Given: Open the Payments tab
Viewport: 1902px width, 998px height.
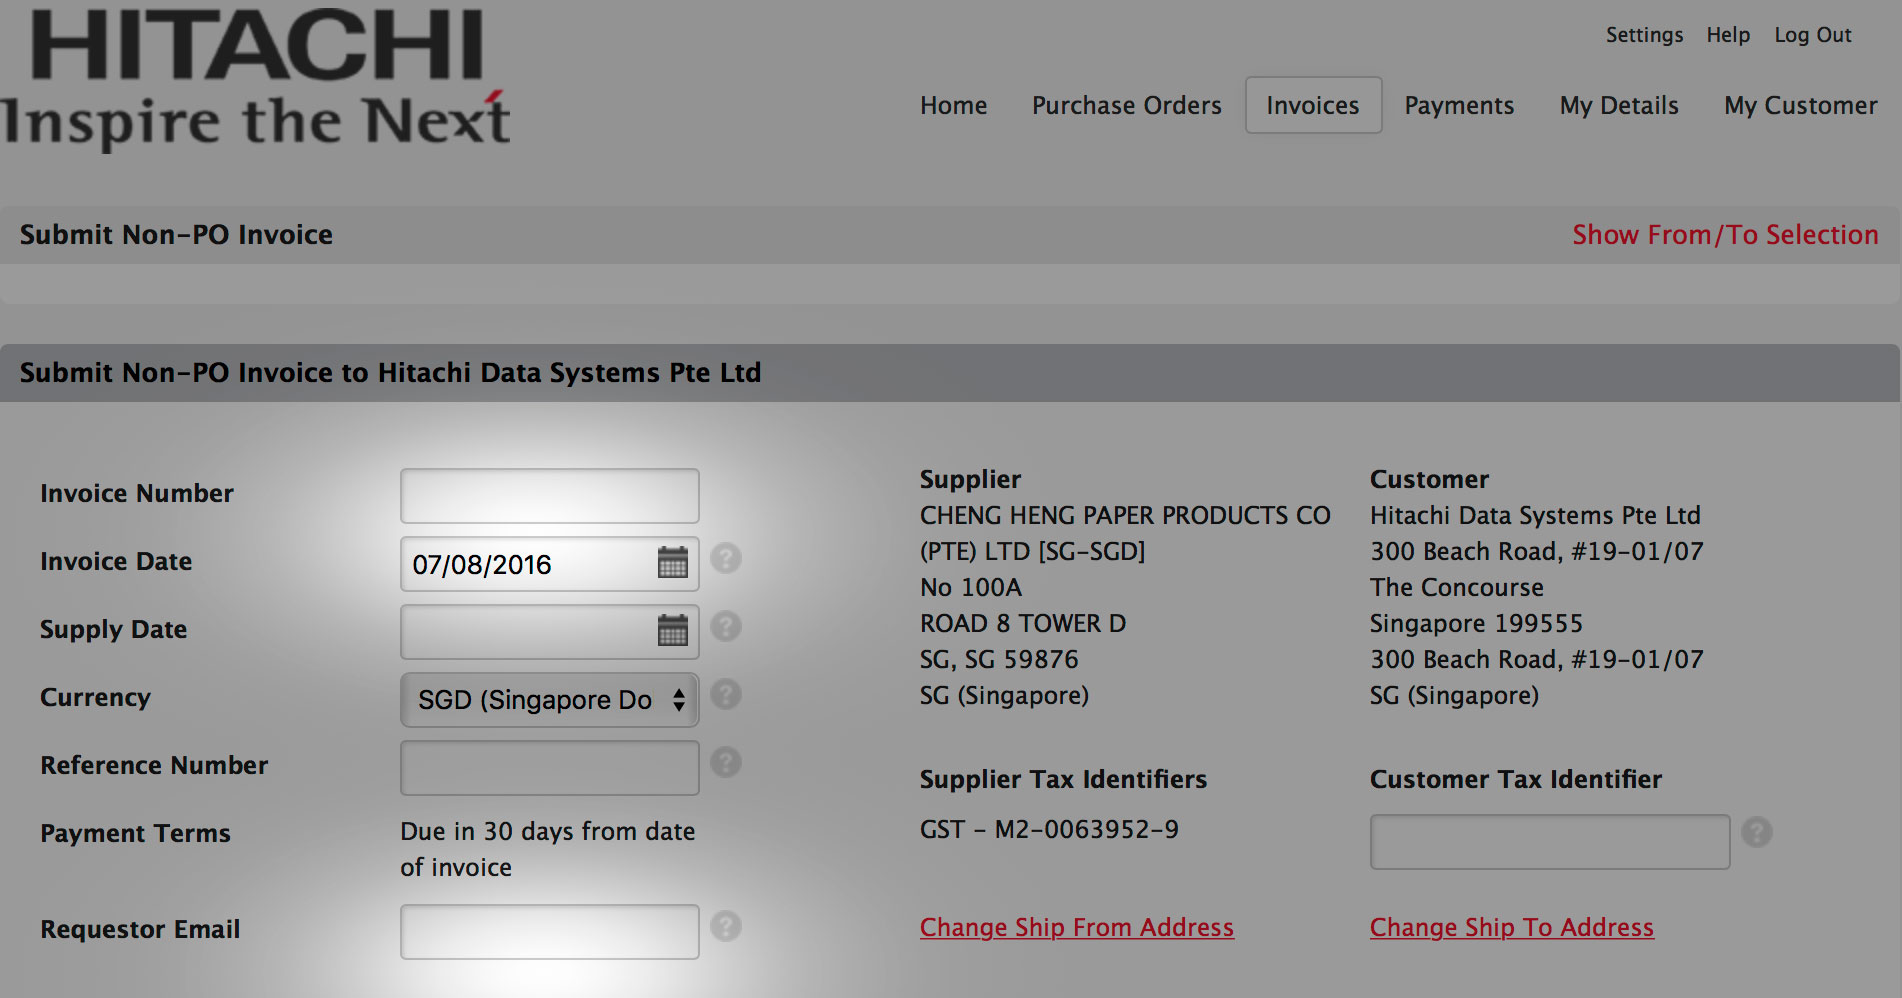Looking at the screenshot, I should coord(1459,105).
